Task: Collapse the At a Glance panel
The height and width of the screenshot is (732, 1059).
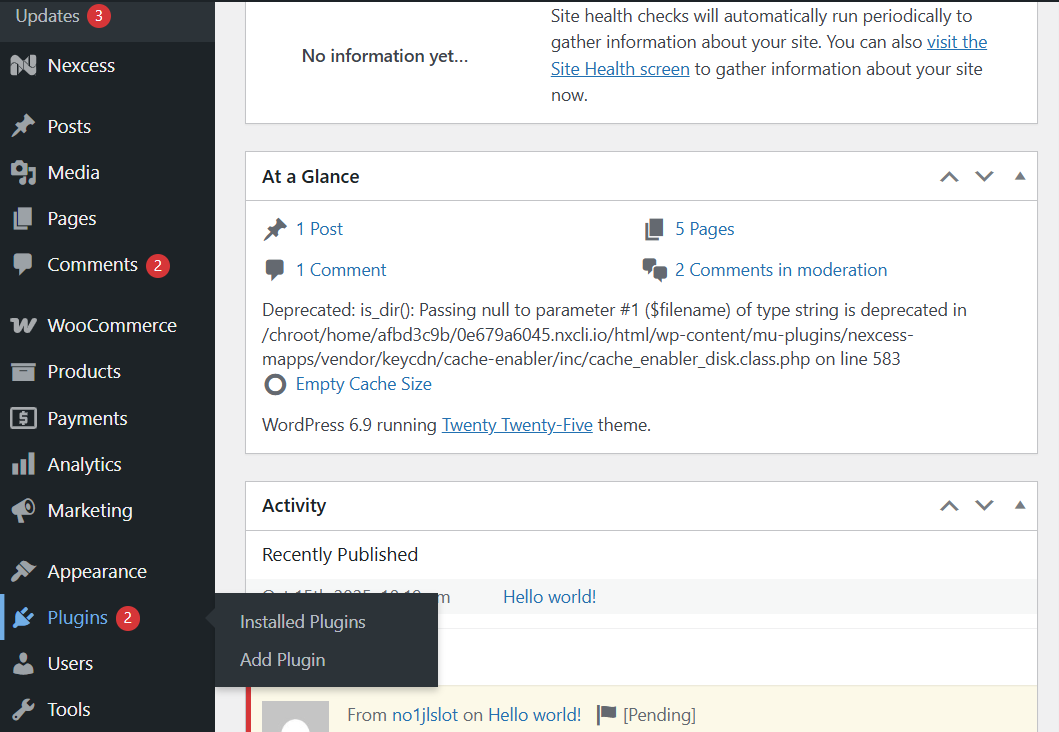Action: pyautogui.click(x=1020, y=176)
